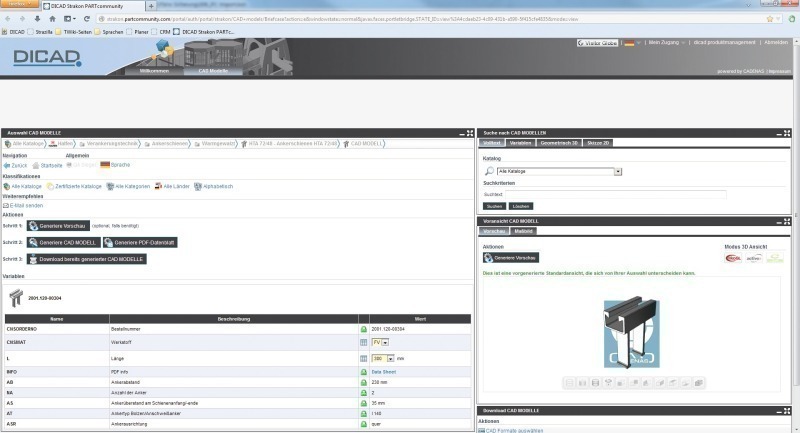Open the Länge value dropdown

coord(390,359)
